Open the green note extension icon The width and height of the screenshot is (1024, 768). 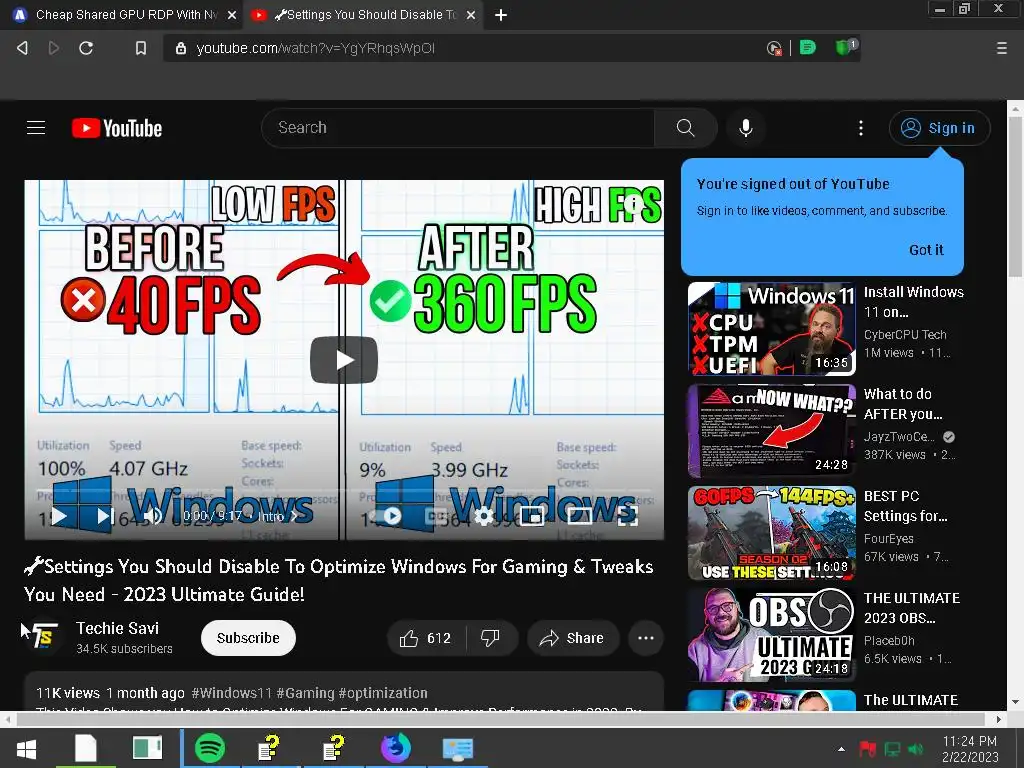tap(808, 48)
